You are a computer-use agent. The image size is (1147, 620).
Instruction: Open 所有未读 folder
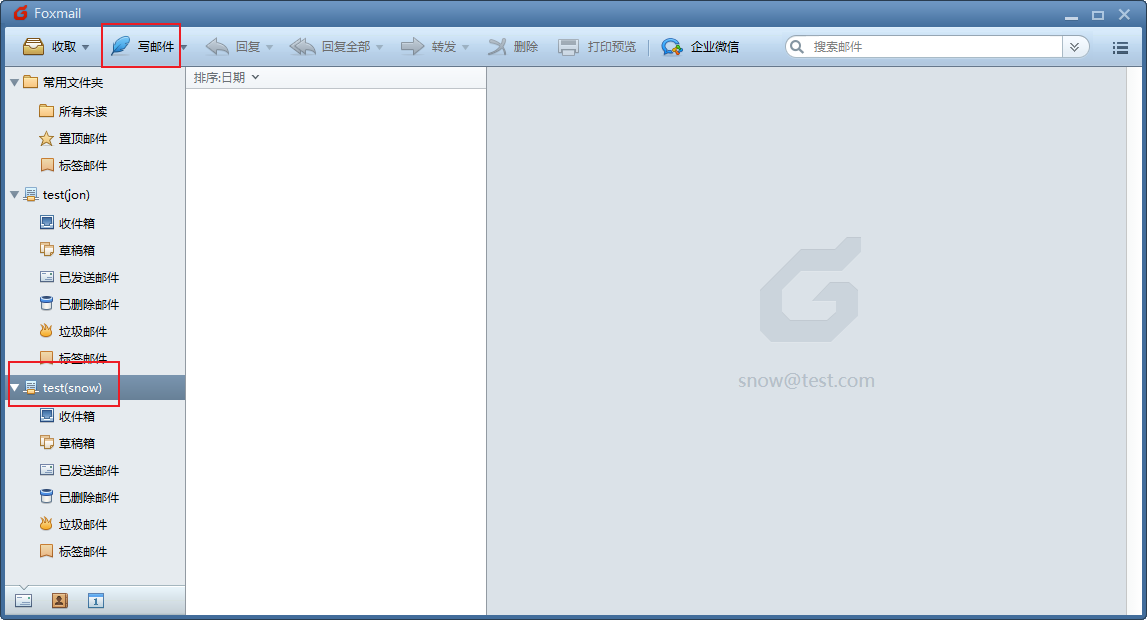tap(82, 111)
